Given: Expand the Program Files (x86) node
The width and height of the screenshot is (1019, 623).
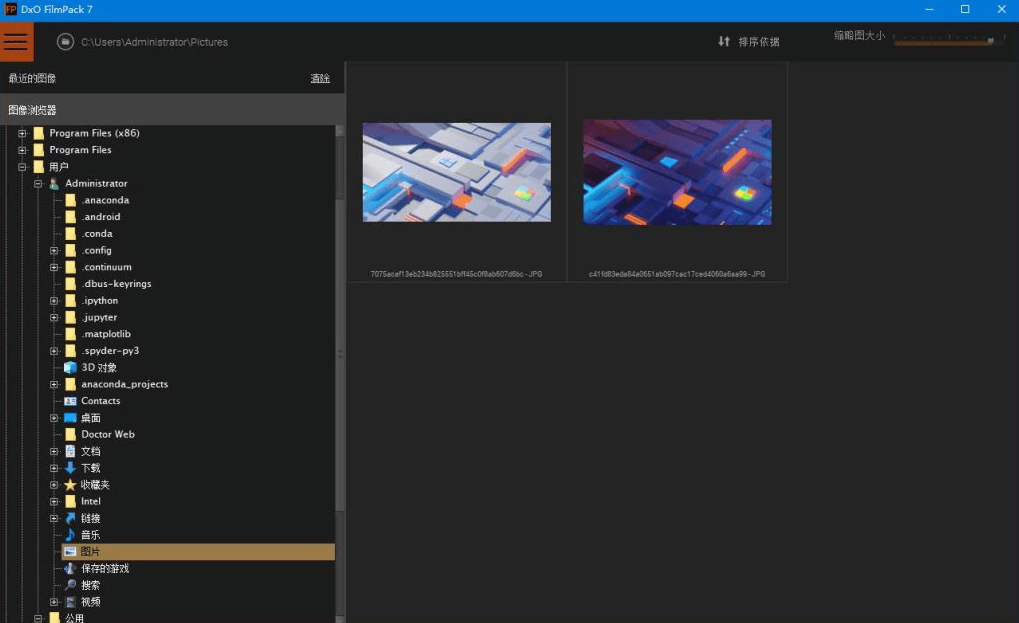Looking at the screenshot, I should (22, 133).
